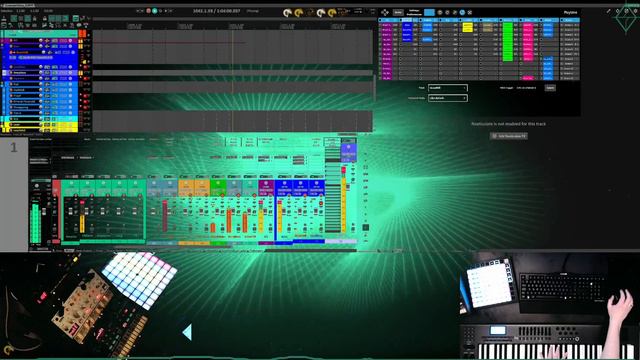This screenshot has height=360, width=640.
Task: Click the arrange view's vertical scrollbar
Action: [x=375, y=88]
